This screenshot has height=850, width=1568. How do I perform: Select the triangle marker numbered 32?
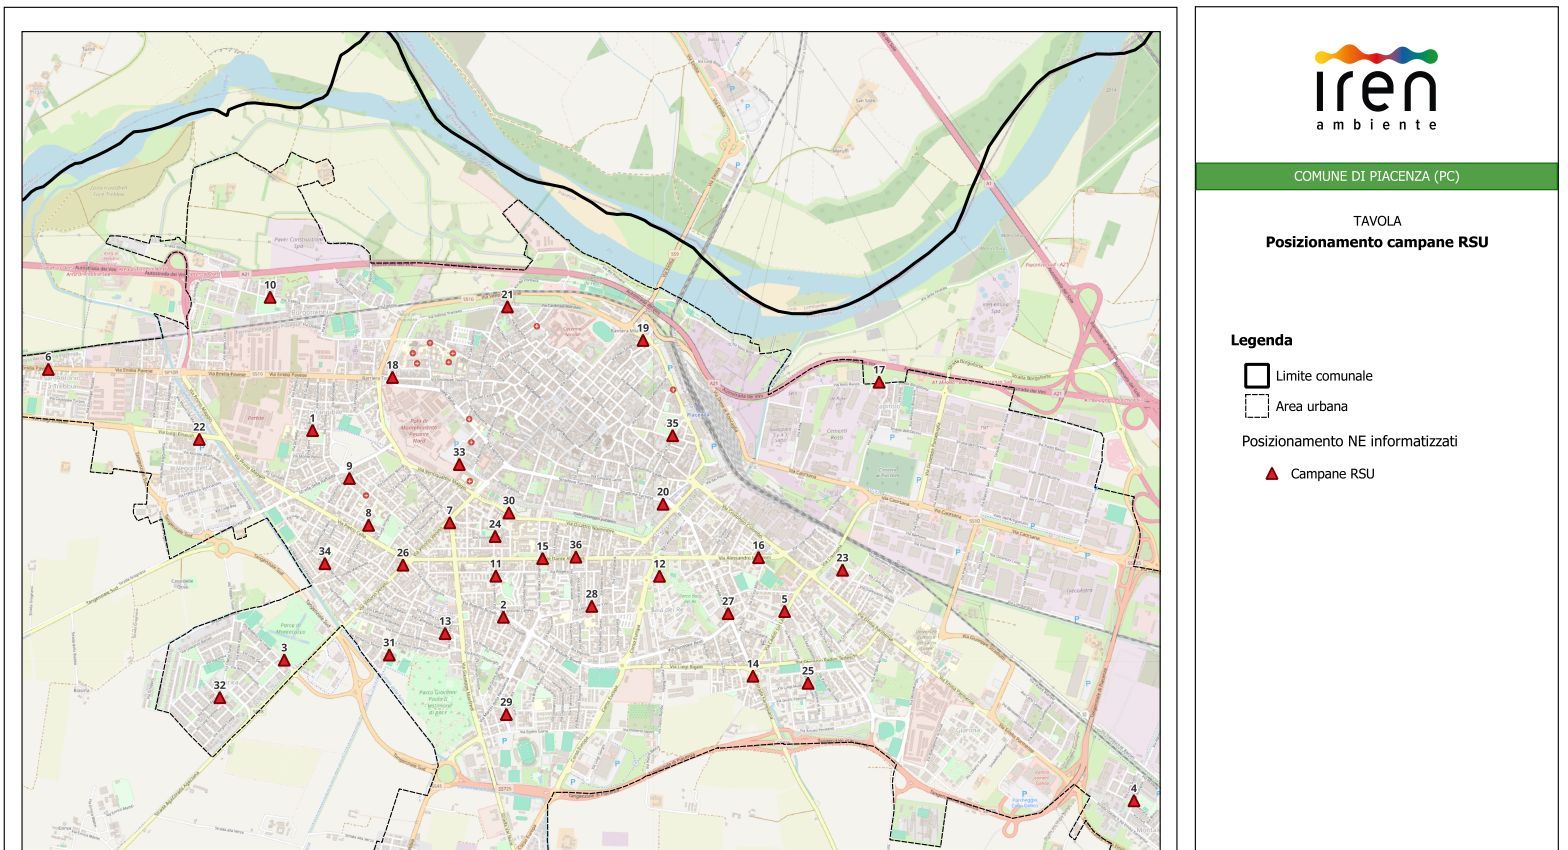pyautogui.click(x=220, y=698)
